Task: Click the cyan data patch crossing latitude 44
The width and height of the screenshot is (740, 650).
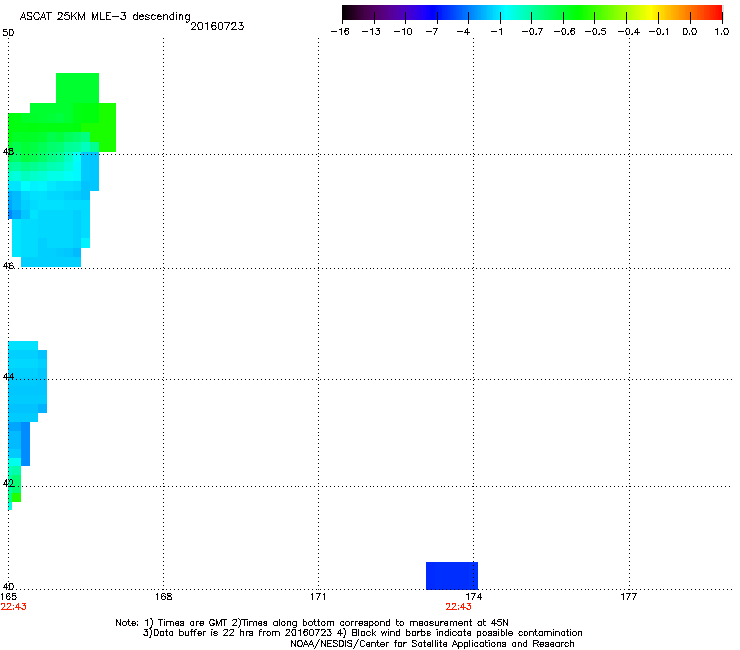Action: [27, 382]
